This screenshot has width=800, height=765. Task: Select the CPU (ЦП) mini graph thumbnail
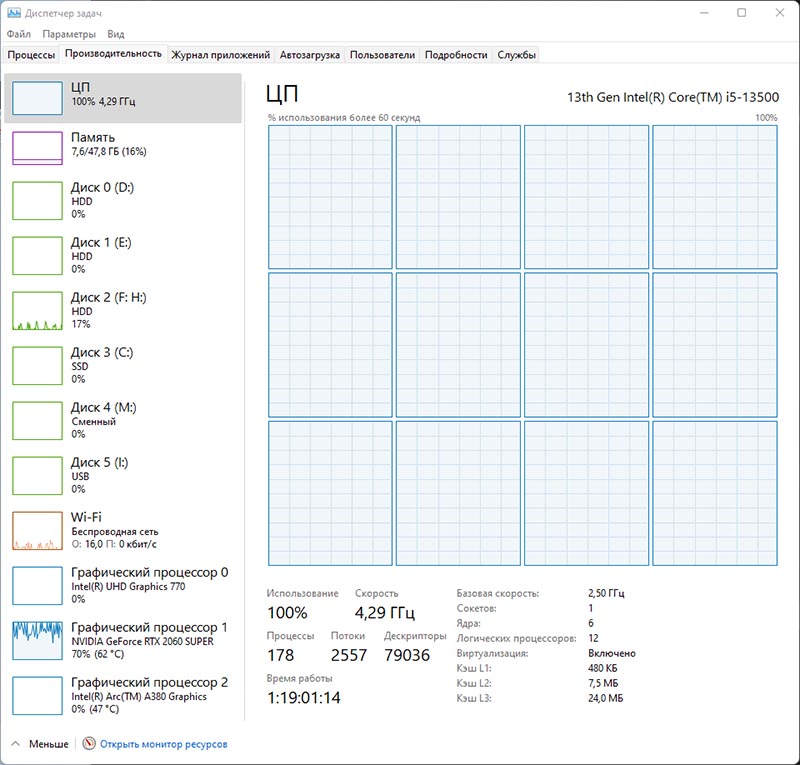37,98
